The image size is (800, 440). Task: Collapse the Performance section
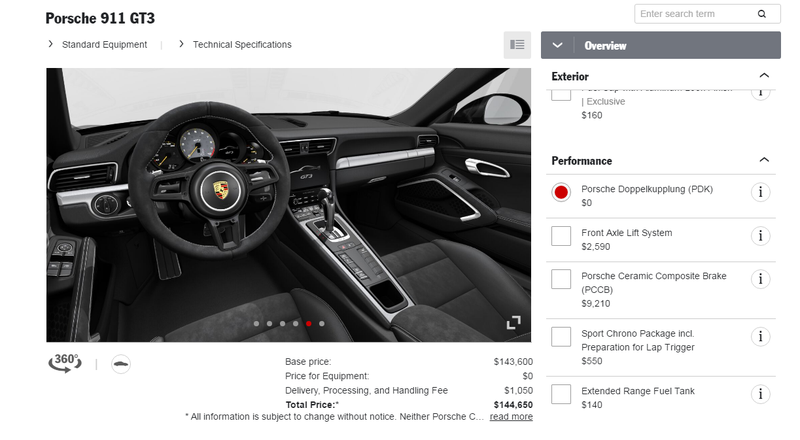point(764,160)
